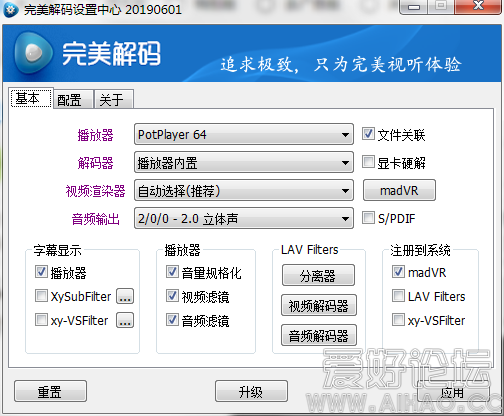The width and height of the screenshot is (504, 416).
Task: Open the 视频渲染器 自动选择(推荐) dropdown
Action: tap(244, 191)
